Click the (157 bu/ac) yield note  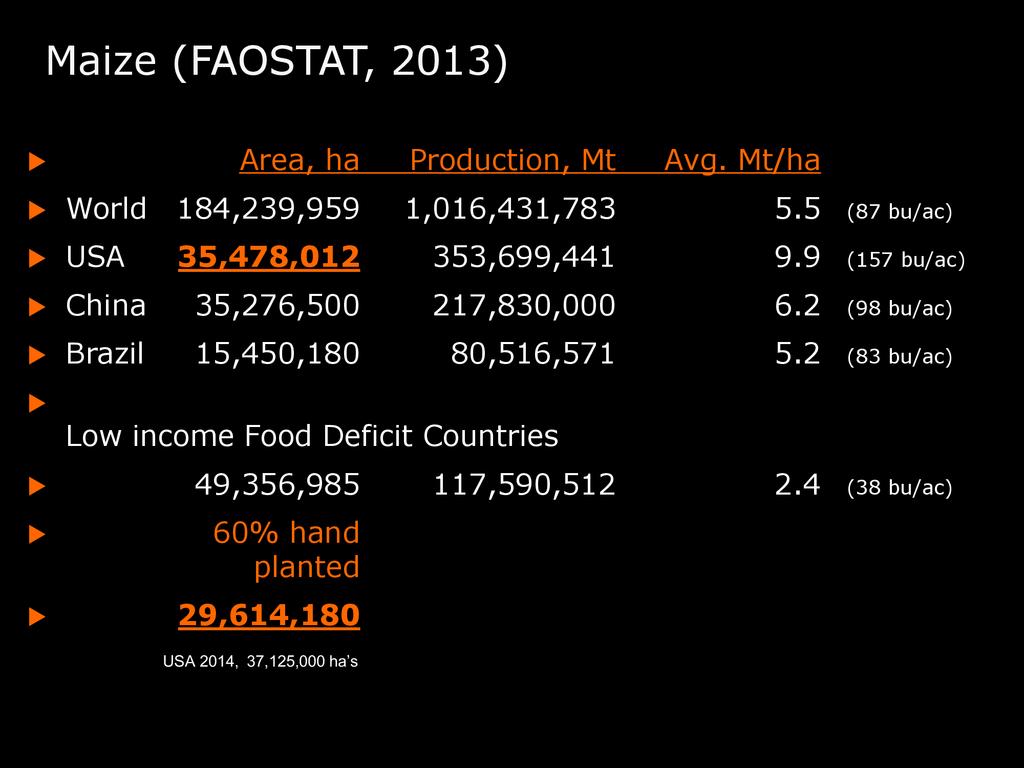tap(905, 261)
